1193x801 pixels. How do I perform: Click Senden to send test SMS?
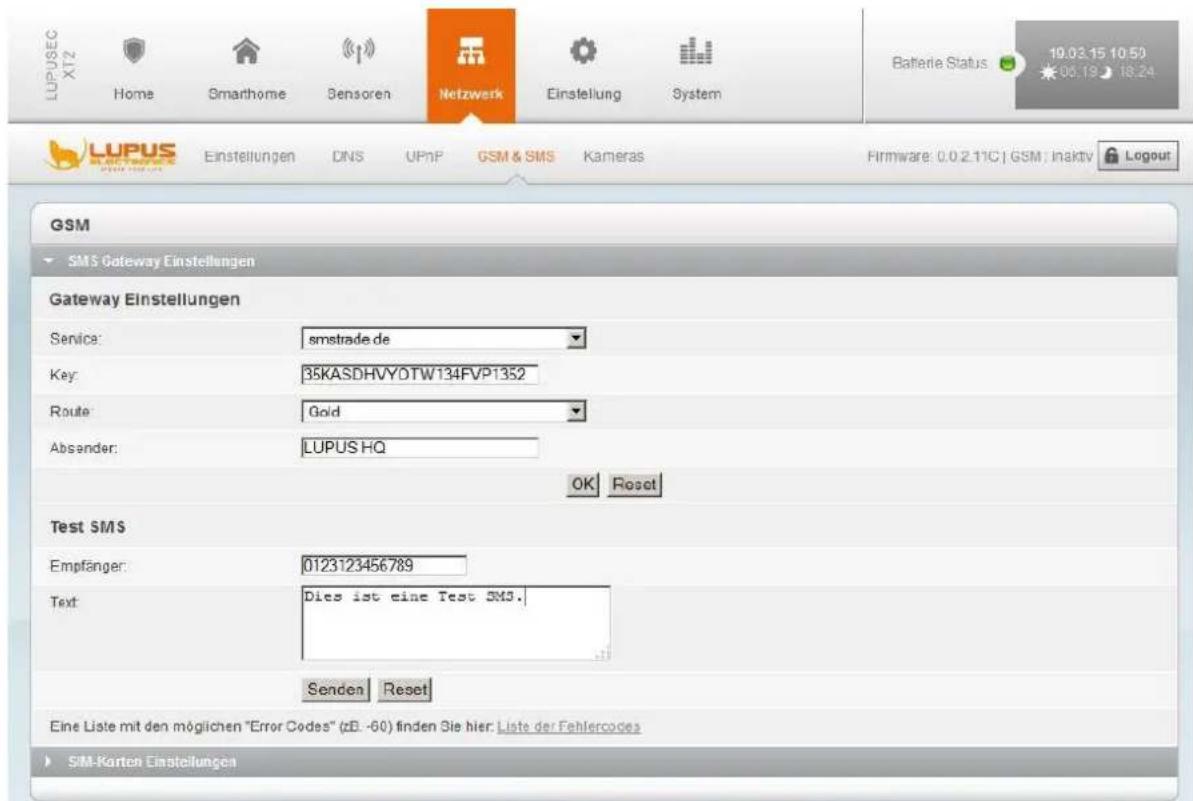[x=336, y=689]
